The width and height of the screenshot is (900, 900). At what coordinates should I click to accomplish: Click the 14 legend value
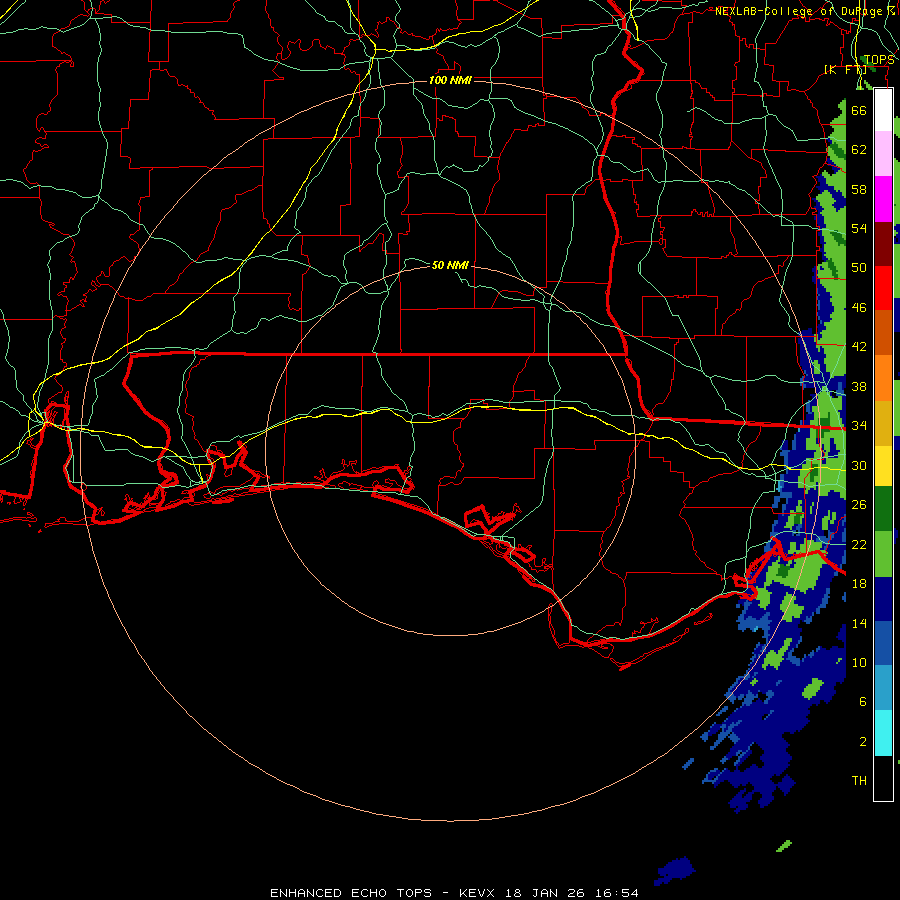859,623
